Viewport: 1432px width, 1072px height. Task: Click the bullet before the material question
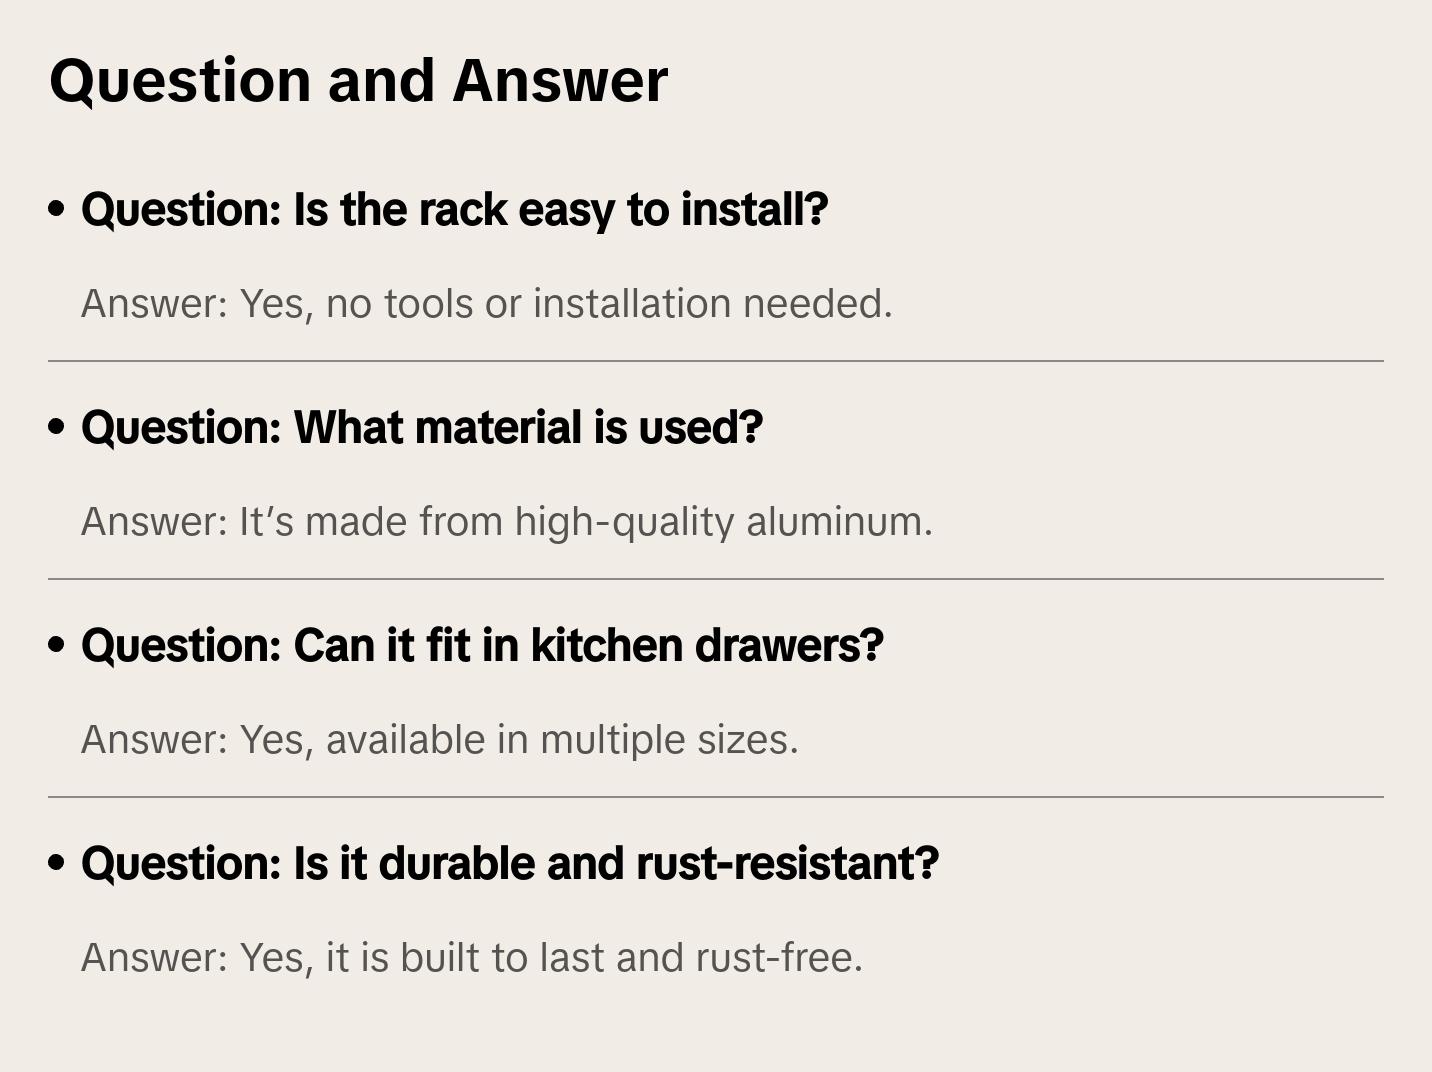(x=57, y=428)
